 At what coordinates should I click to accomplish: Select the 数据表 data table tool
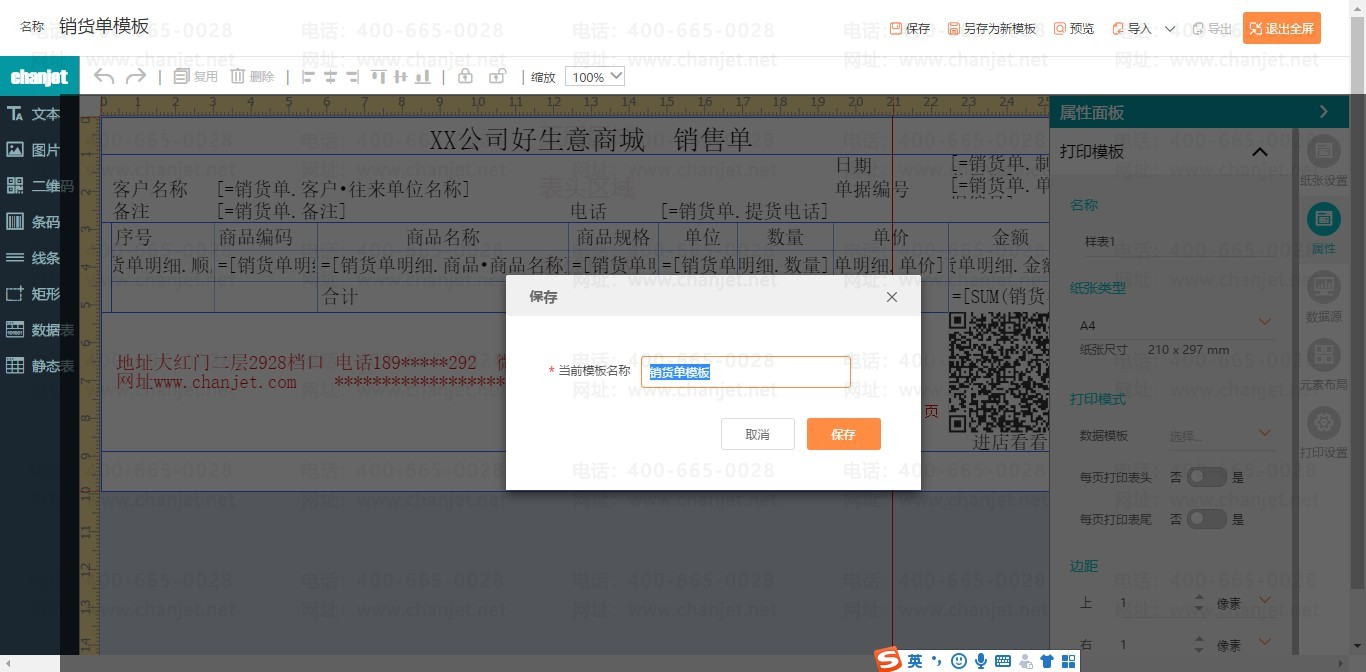click(40, 330)
